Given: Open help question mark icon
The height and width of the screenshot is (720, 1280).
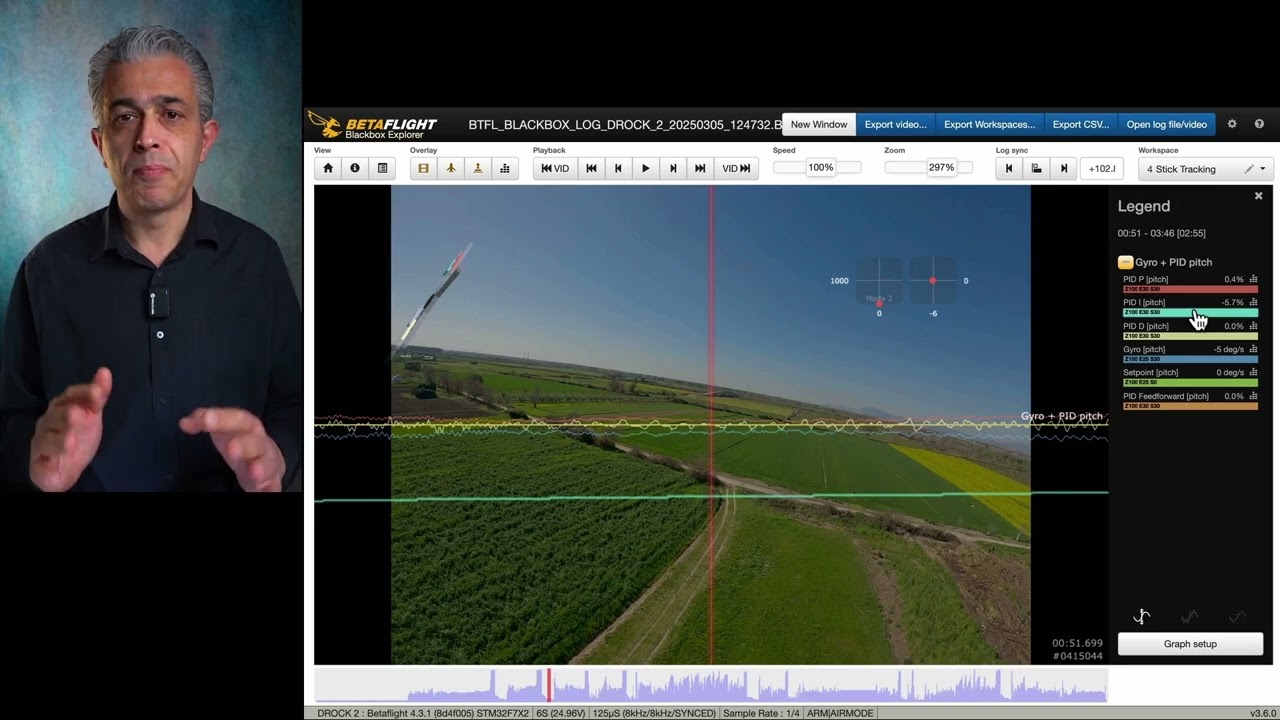Looking at the screenshot, I should [x=1259, y=124].
